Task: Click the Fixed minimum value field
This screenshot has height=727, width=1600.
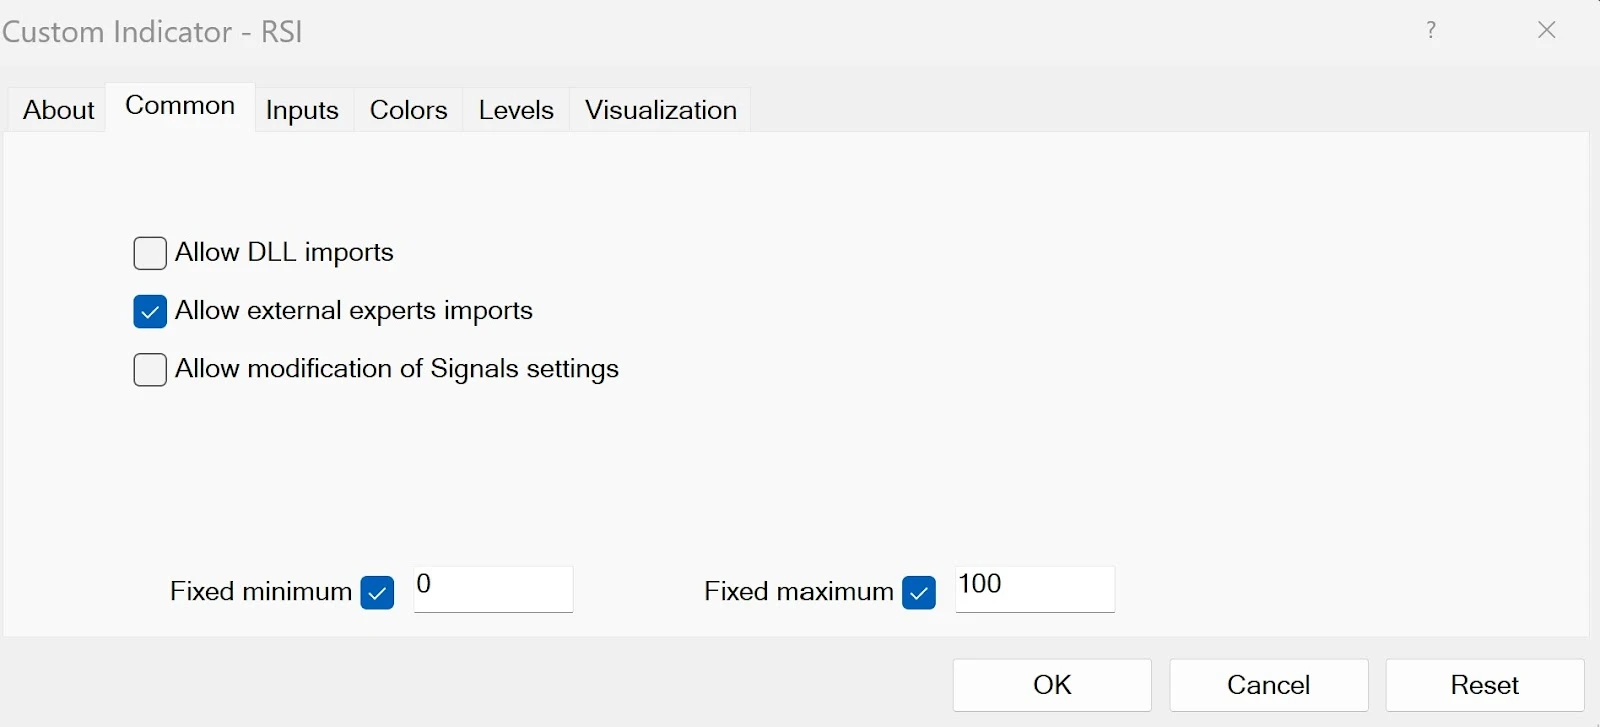Action: coord(493,589)
